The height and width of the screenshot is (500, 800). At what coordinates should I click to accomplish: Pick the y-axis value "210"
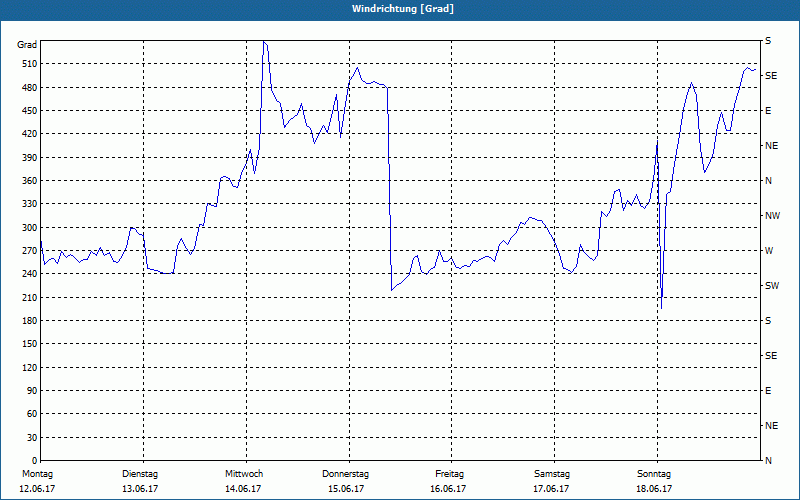click(x=30, y=297)
